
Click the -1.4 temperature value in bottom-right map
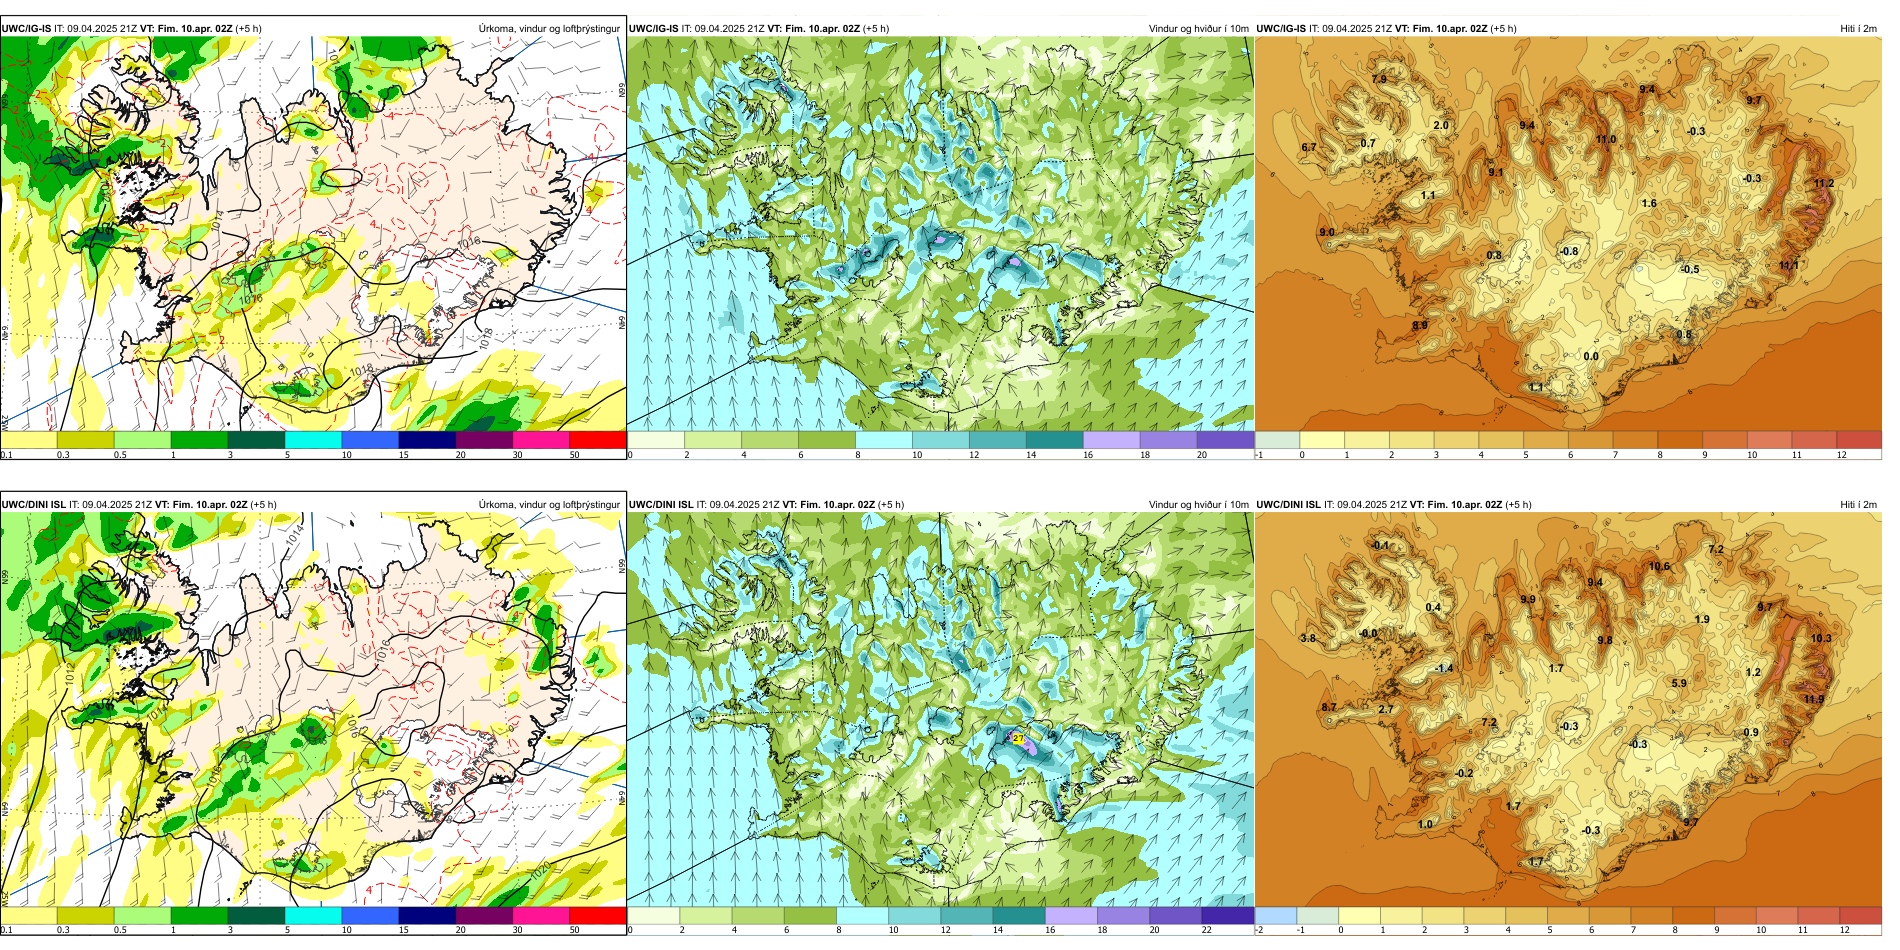[1443, 668]
